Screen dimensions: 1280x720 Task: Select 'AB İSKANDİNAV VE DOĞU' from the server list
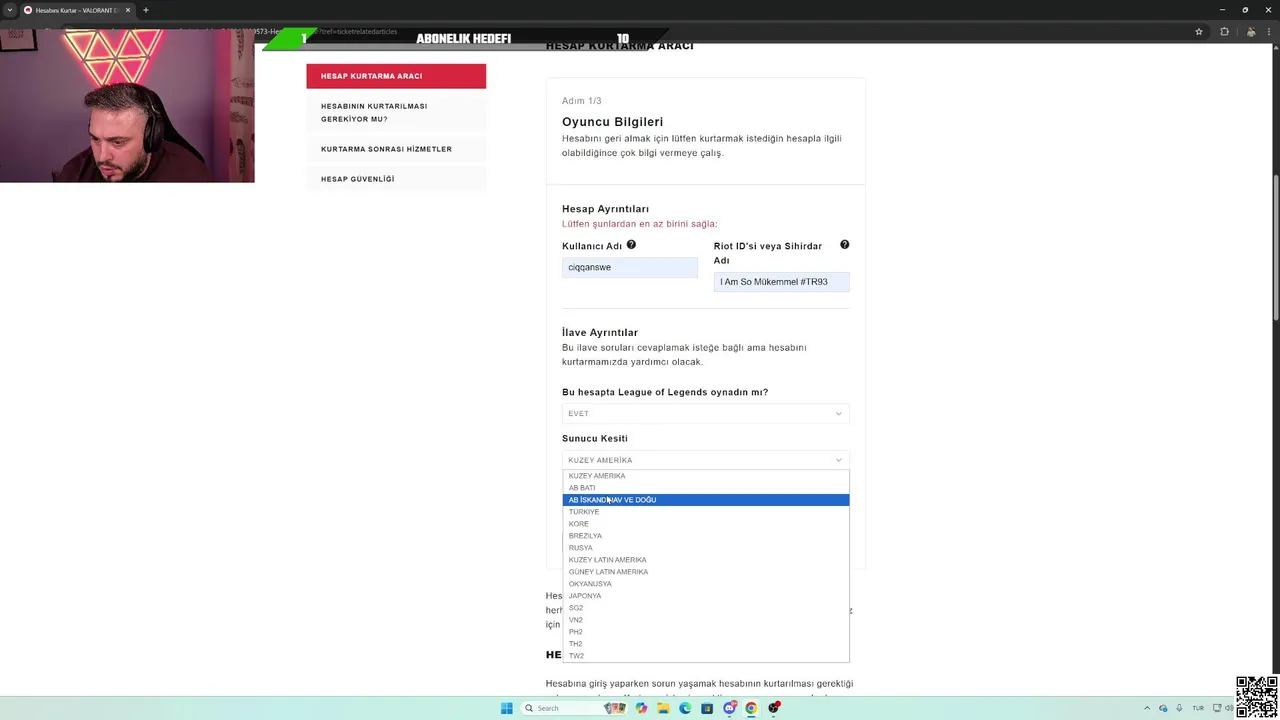tap(705, 500)
